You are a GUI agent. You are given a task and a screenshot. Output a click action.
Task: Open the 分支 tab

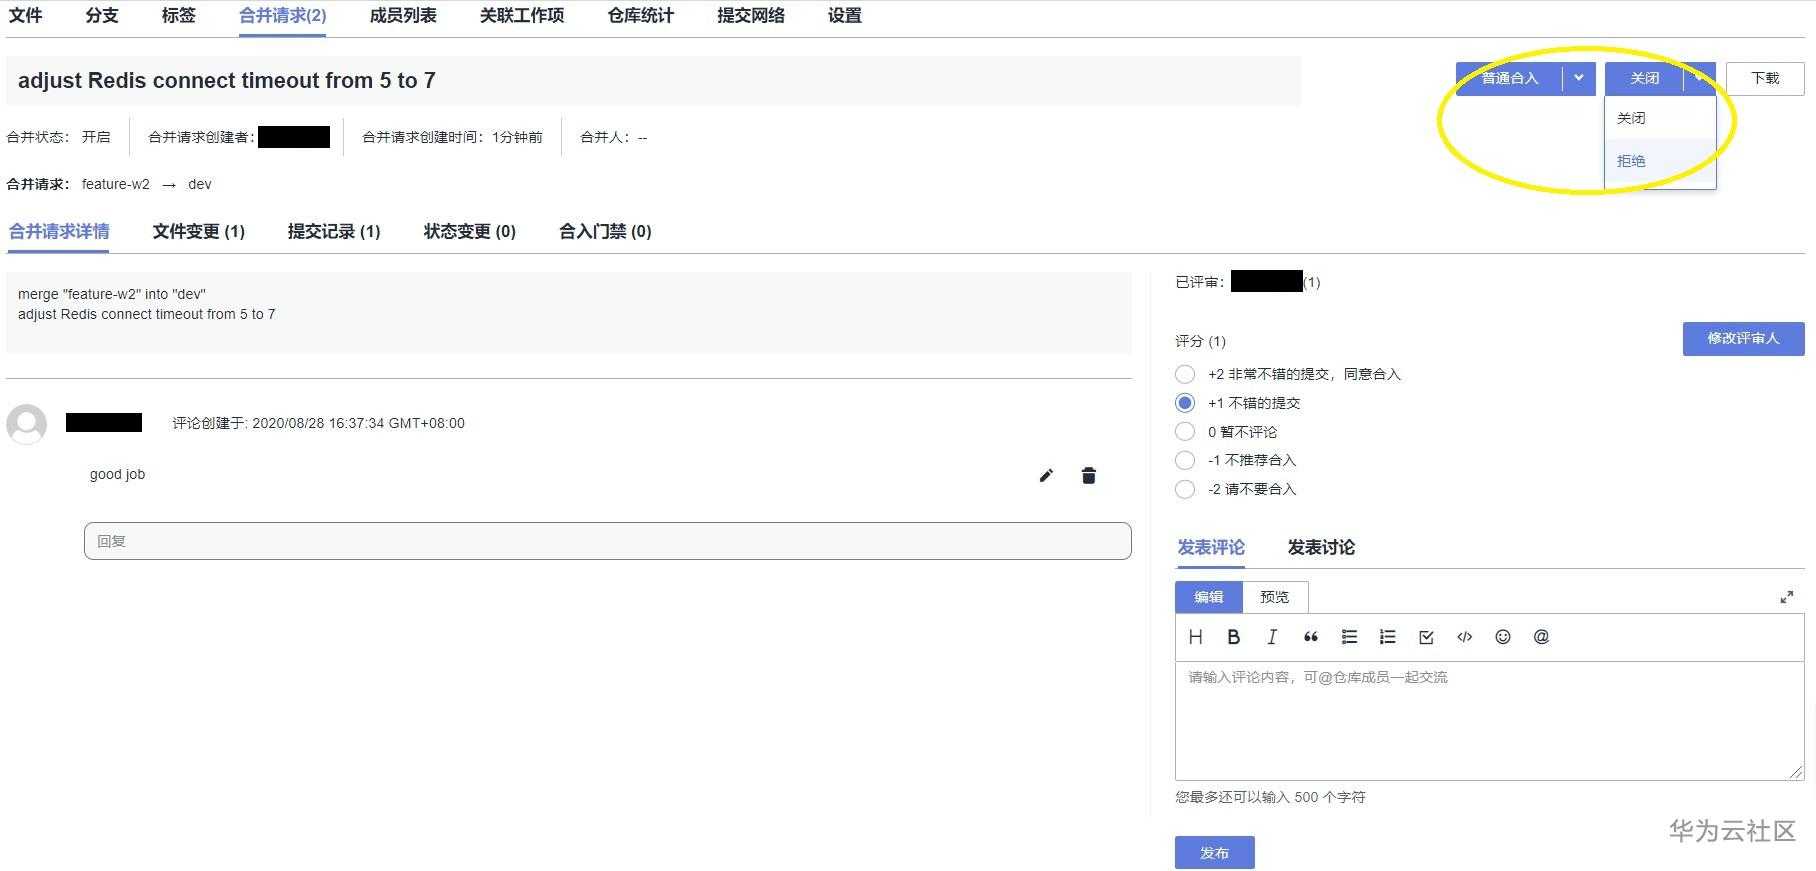point(102,16)
